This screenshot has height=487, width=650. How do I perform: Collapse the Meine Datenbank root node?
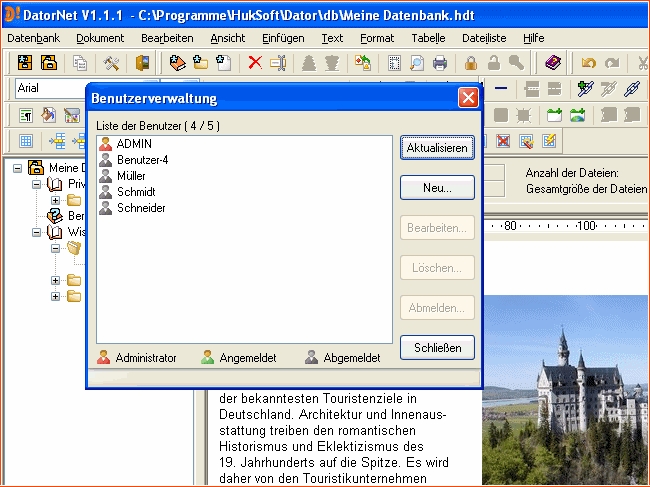18,168
